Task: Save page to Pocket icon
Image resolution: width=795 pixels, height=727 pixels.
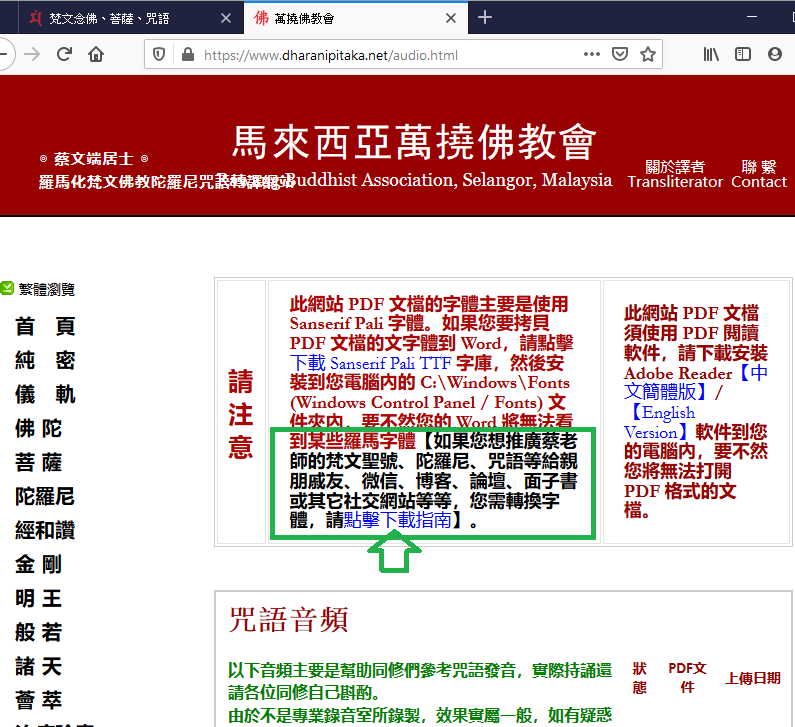Action: 620,55
